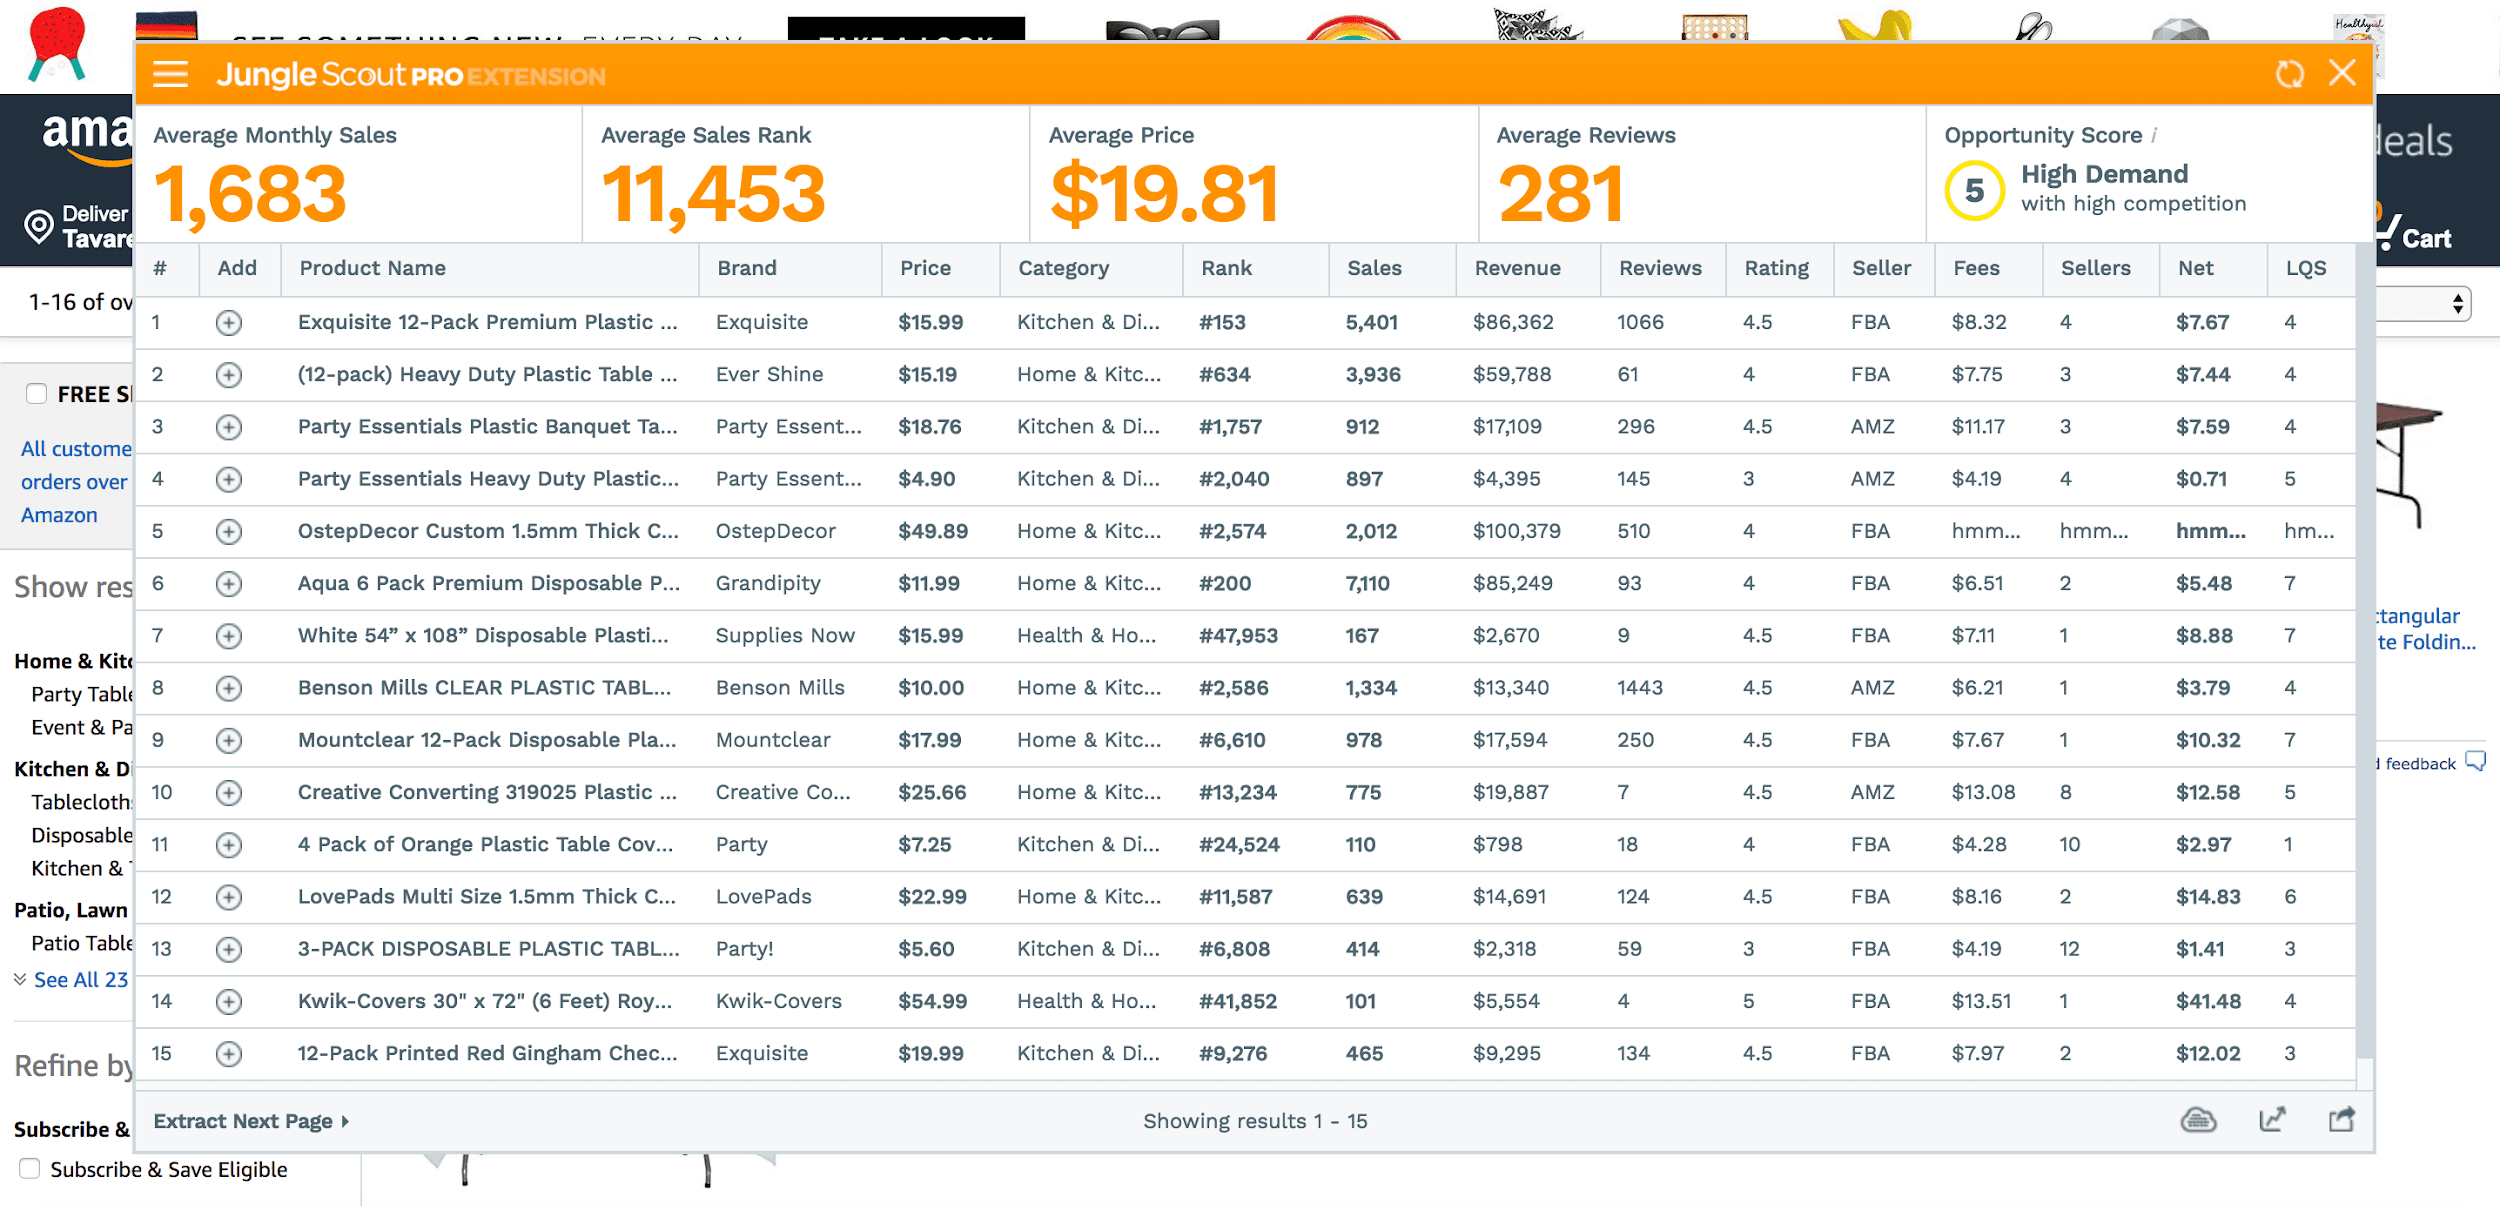The width and height of the screenshot is (2500, 1206).
Task: Sort results by the Price column header
Action: 925,268
